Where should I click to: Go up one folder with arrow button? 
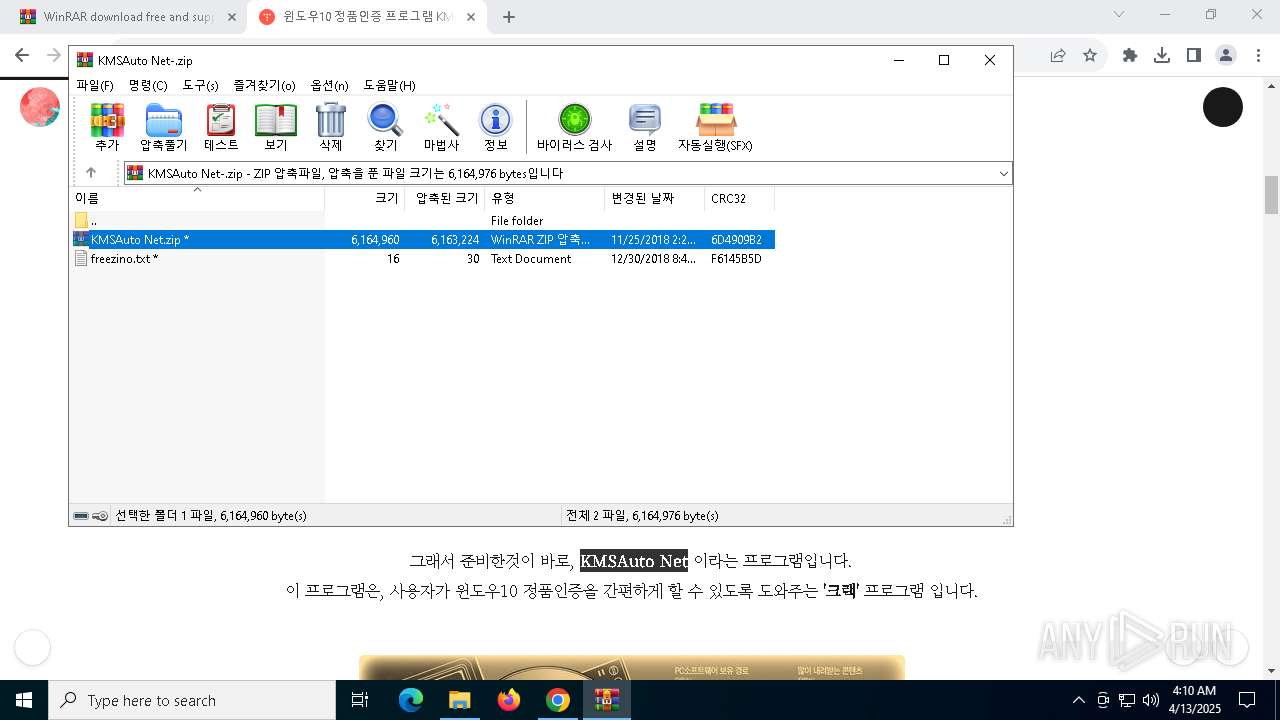tap(91, 173)
